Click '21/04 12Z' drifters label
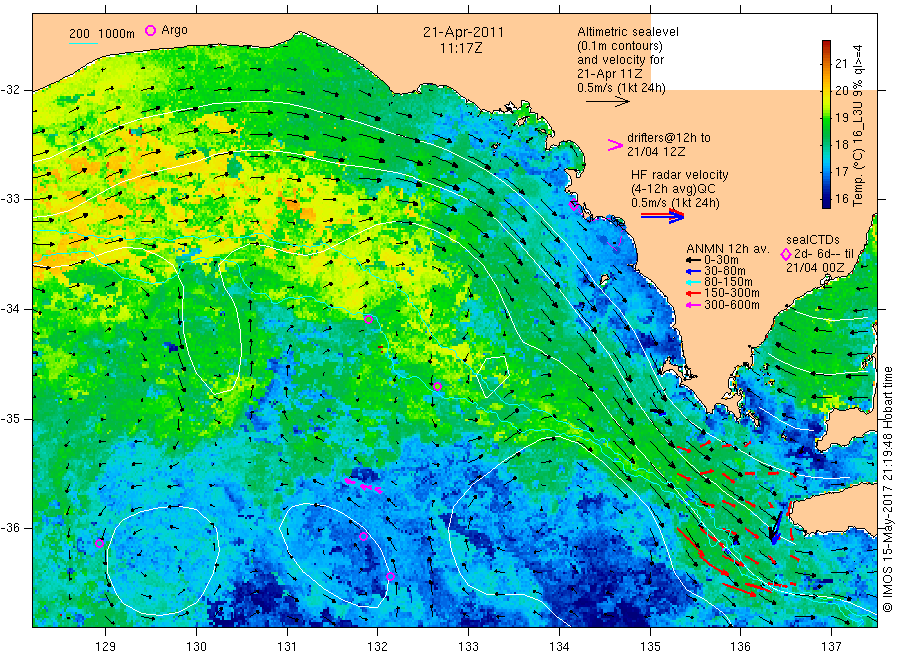 point(656,152)
